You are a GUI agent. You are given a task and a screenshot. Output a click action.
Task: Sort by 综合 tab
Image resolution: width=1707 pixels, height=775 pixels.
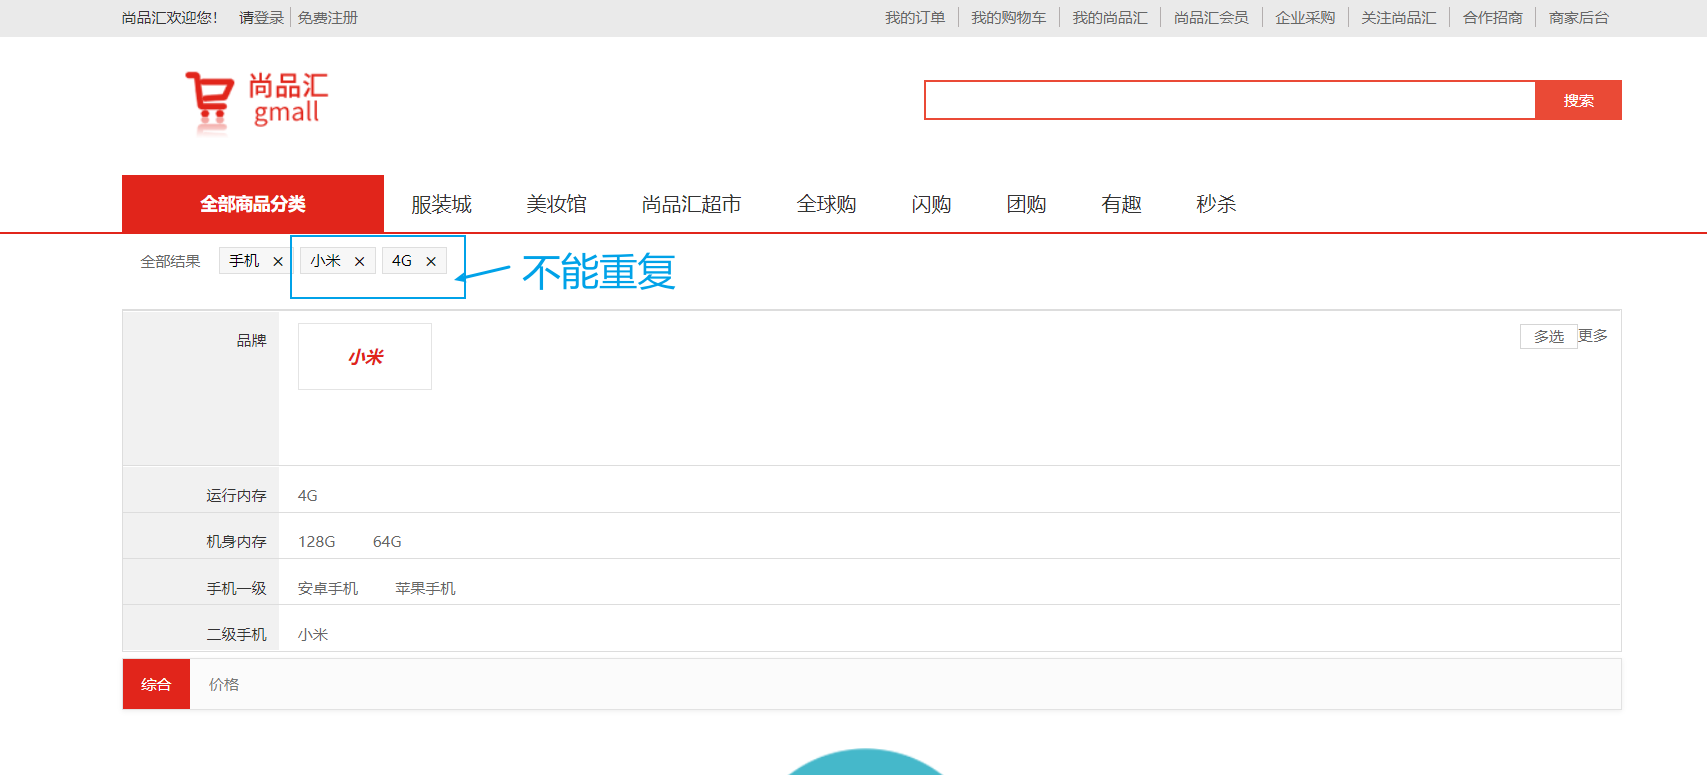(156, 684)
